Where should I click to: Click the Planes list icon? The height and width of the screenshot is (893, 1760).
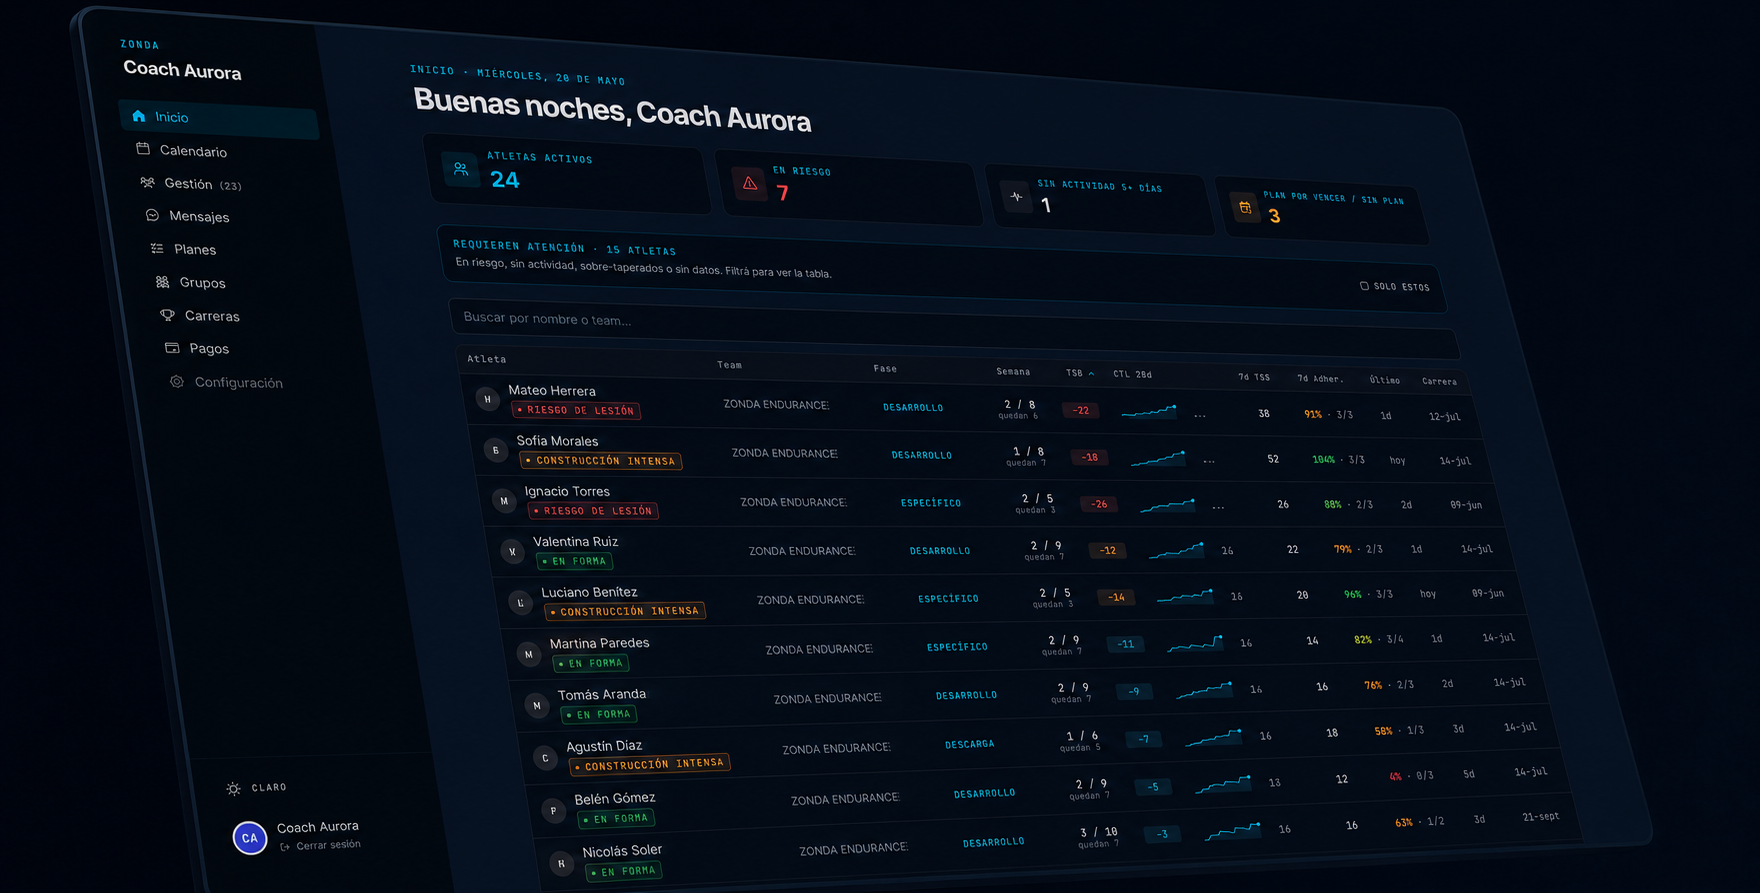click(x=157, y=248)
